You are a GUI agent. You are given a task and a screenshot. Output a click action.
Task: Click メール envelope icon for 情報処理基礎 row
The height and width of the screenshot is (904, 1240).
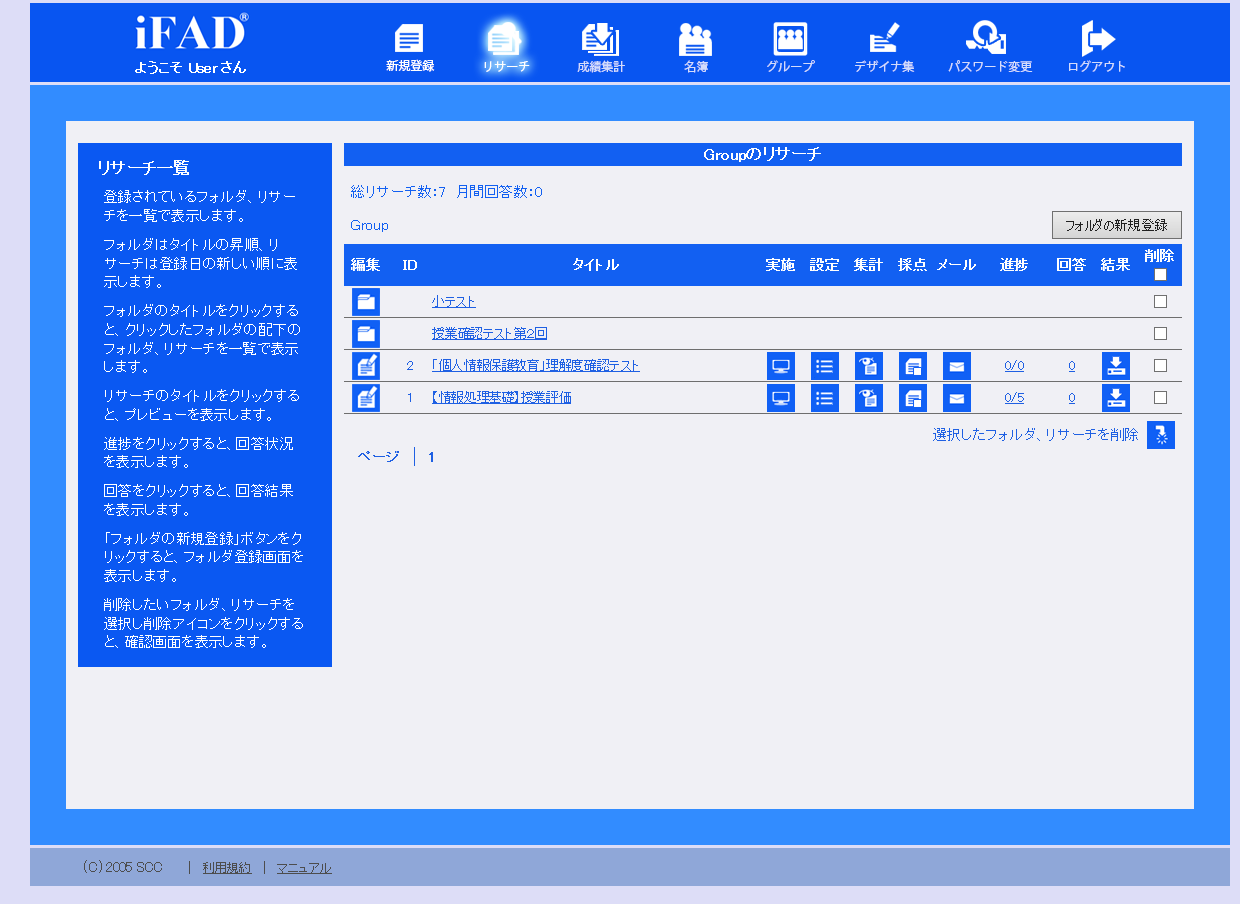957,398
